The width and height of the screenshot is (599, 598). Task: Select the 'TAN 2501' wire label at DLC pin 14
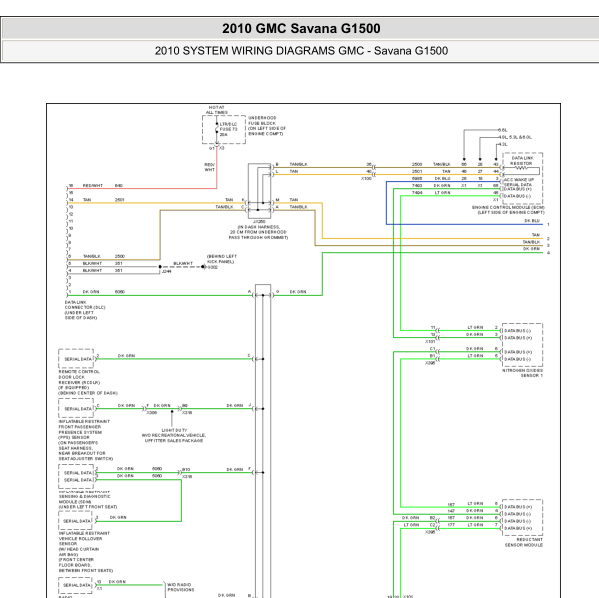103,200
